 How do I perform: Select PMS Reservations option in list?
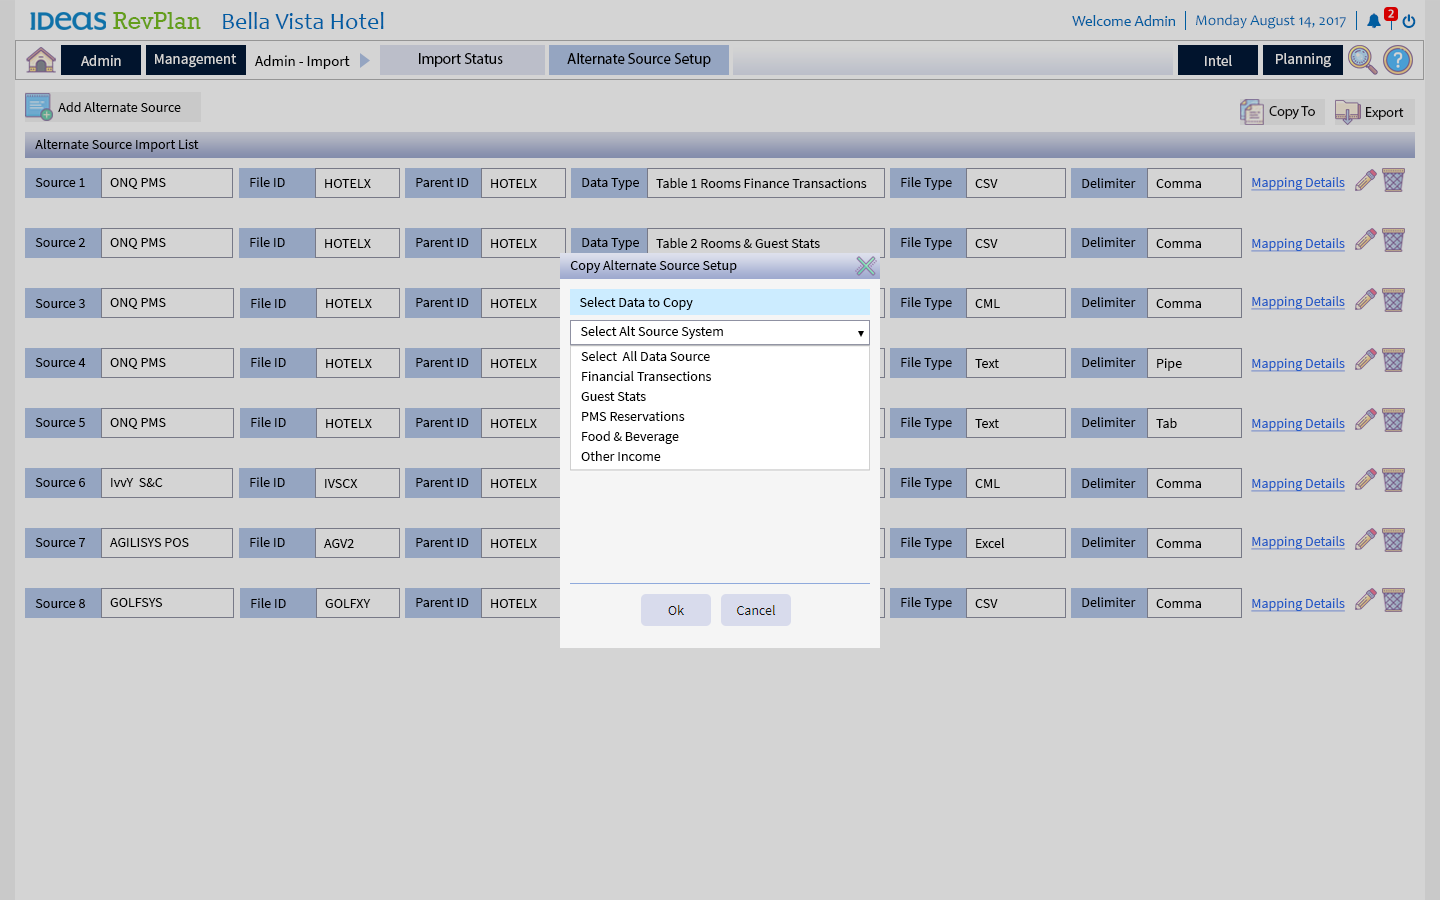tap(632, 417)
